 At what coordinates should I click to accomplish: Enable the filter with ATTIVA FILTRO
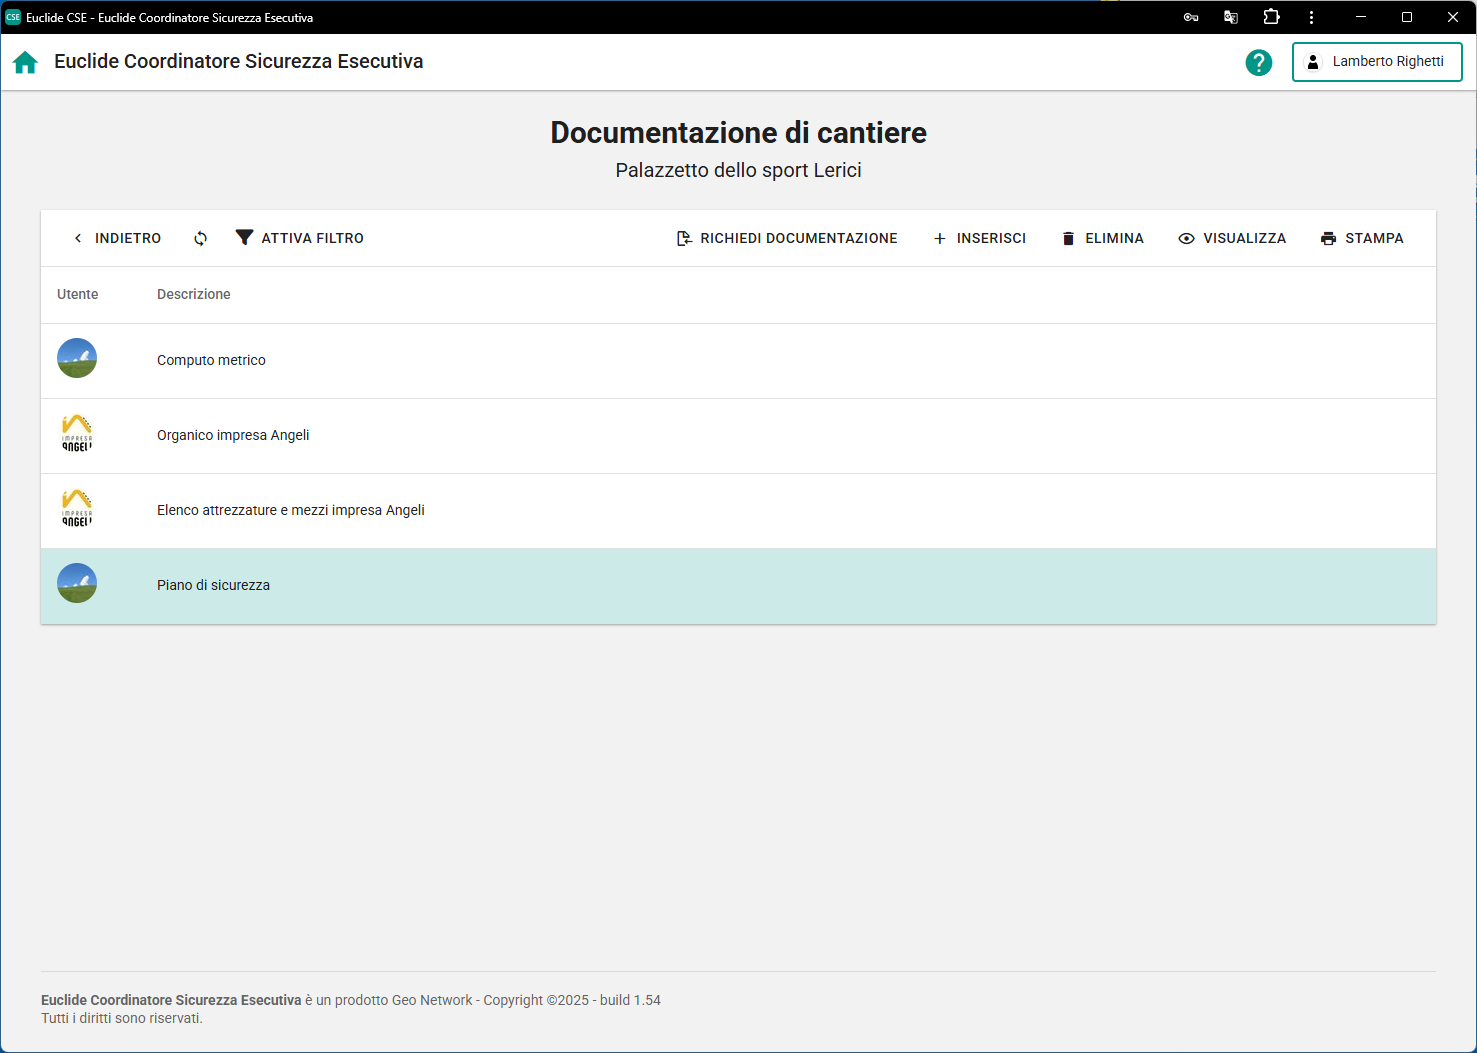tap(299, 238)
